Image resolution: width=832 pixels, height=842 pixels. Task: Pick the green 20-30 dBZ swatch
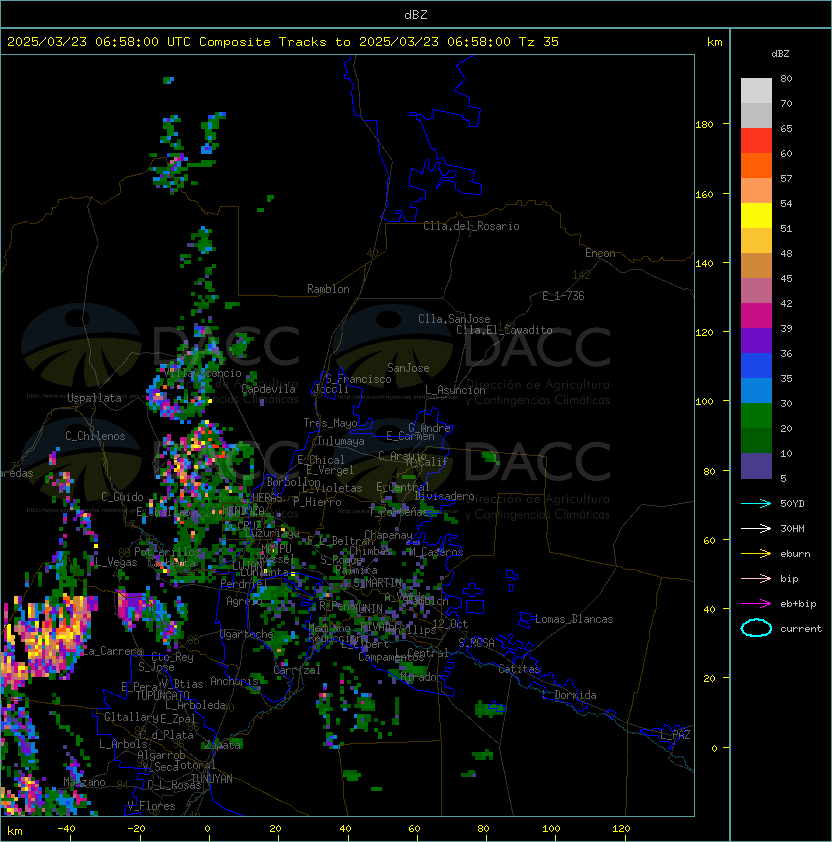756,416
